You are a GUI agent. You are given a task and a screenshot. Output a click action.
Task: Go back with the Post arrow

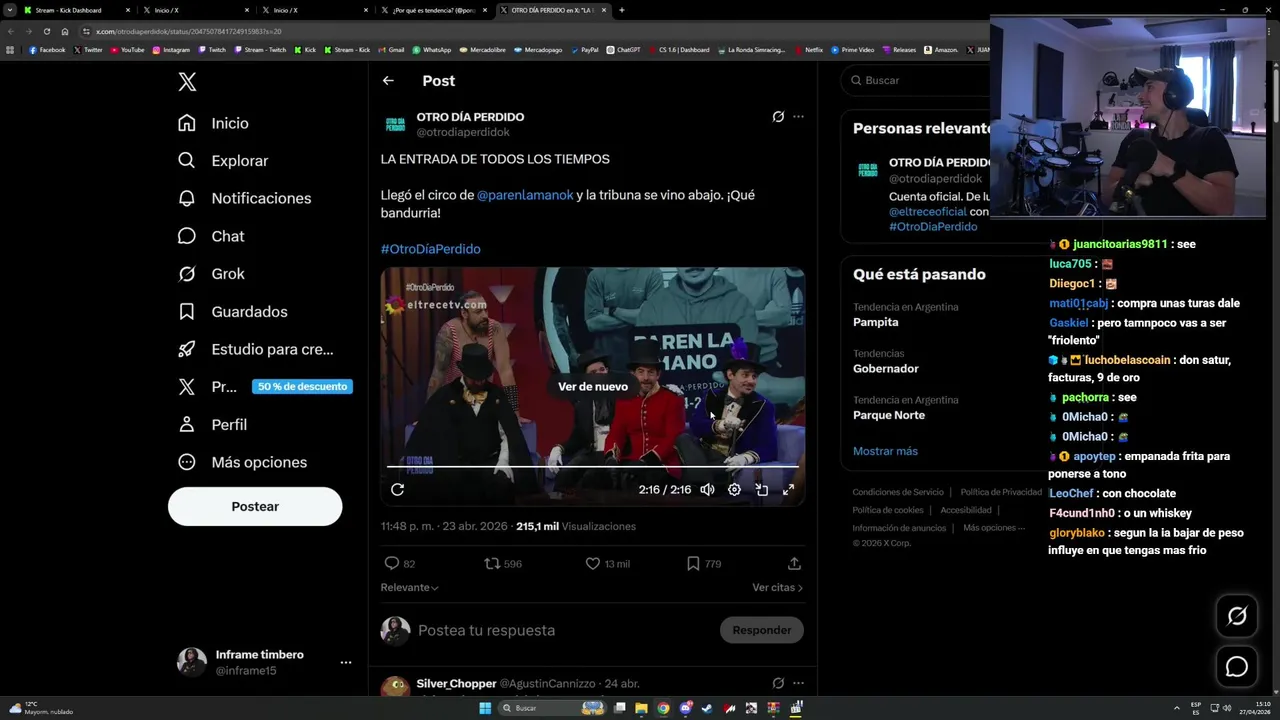tap(388, 81)
